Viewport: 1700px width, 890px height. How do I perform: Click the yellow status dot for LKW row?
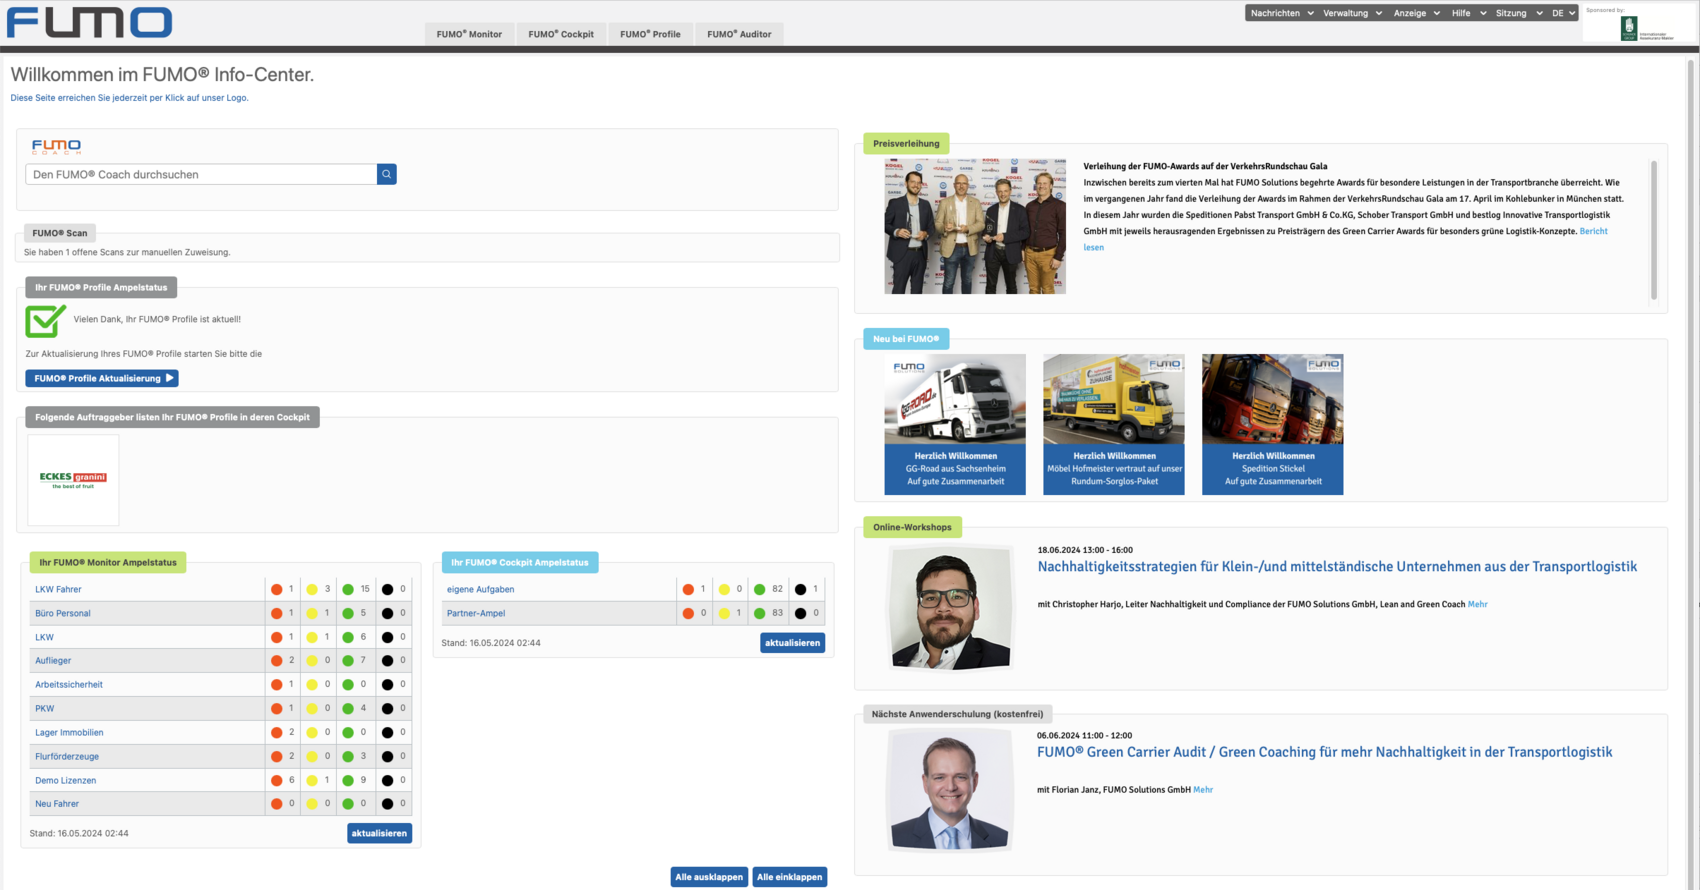tap(312, 637)
